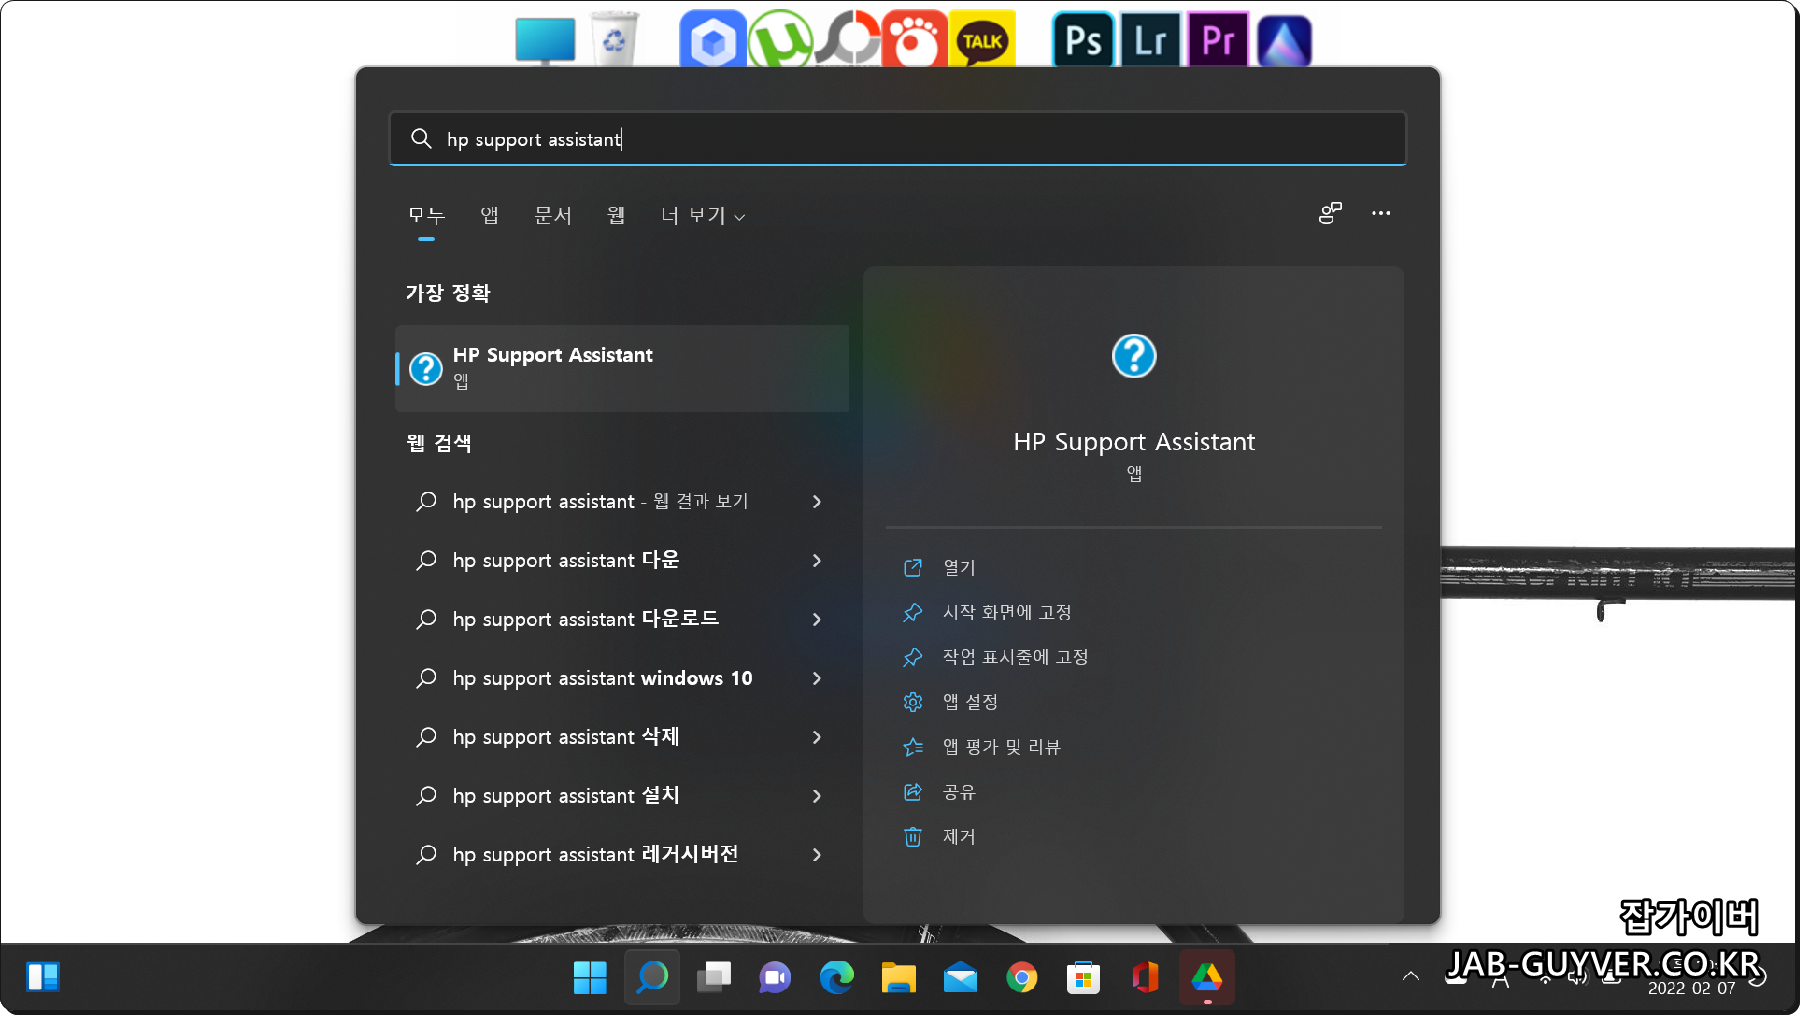Open Google Drive from the taskbar
Image resolution: width=1800 pixels, height=1015 pixels.
[1207, 977]
